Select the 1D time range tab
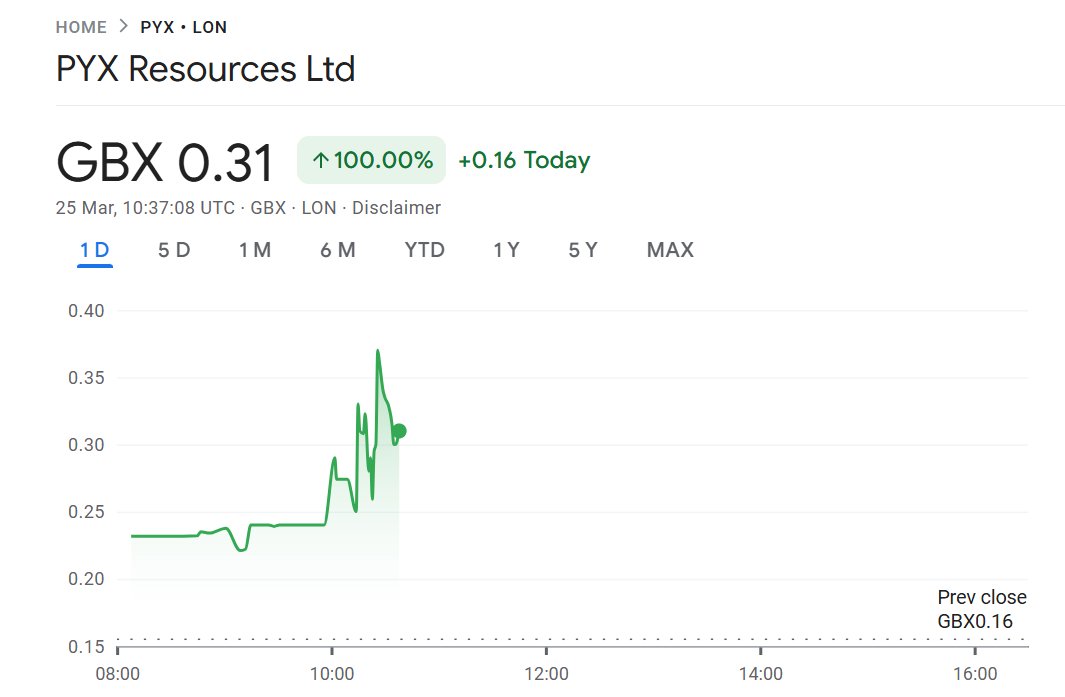This screenshot has height=697, width=1065. 95,250
